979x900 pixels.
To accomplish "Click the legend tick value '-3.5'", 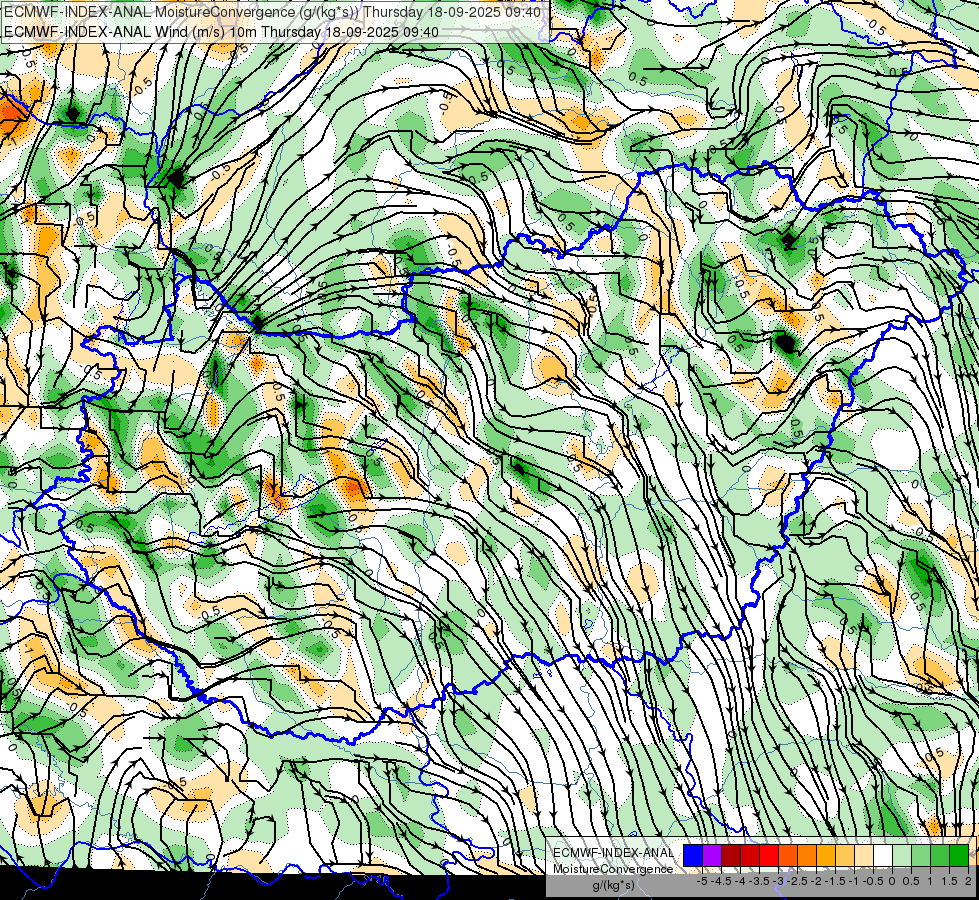I will (x=760, y=881).
